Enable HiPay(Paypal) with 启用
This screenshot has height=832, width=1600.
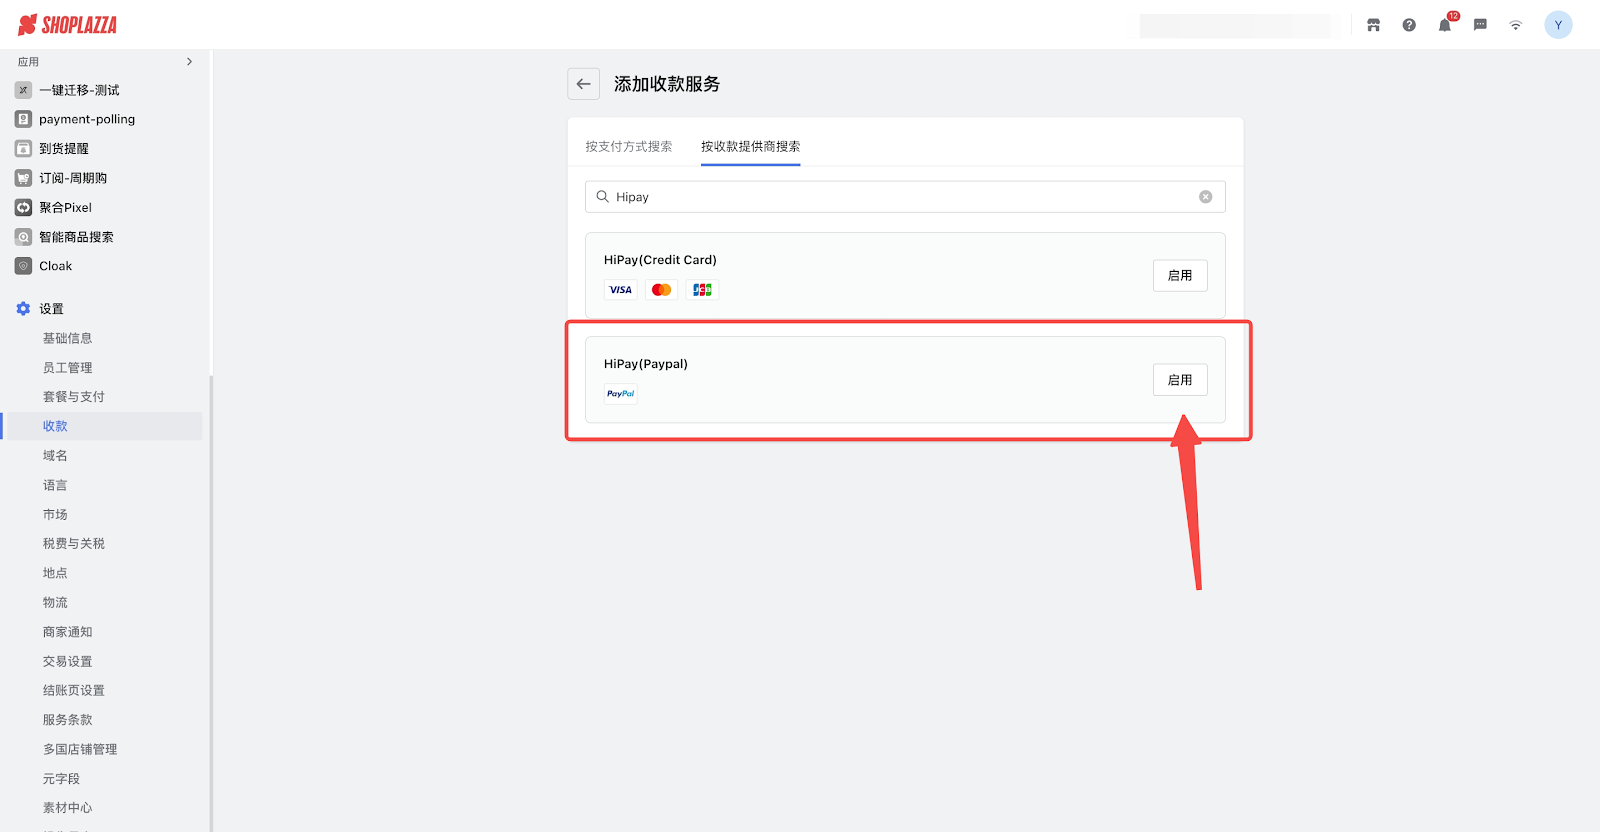tap(1180, 380)
